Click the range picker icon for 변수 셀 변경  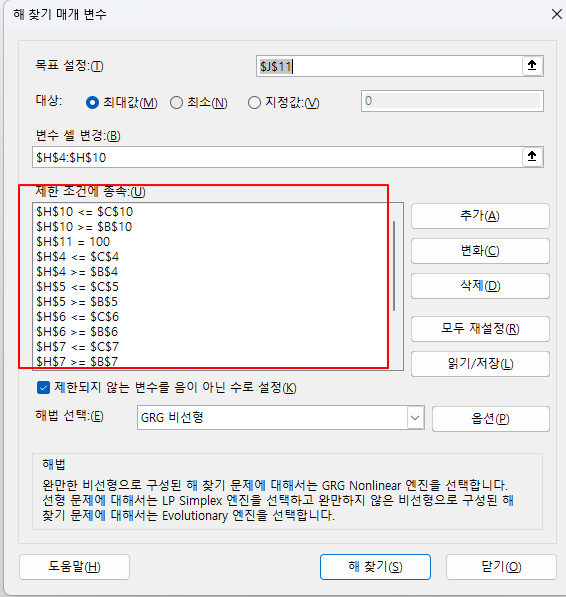pyautogui.click(x=532, y=156)
